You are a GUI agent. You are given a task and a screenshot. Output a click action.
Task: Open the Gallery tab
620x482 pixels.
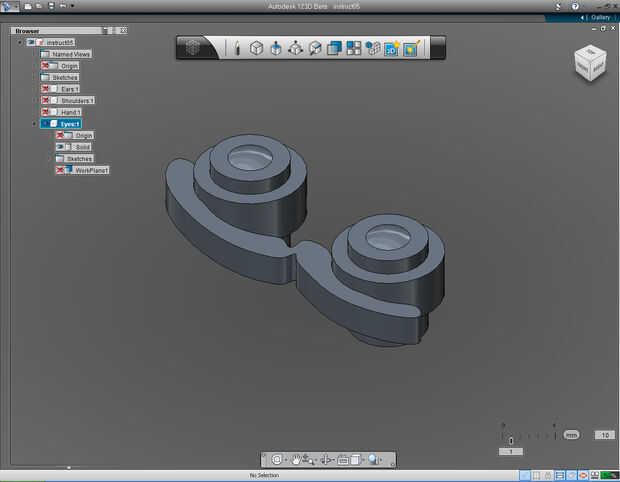(x=599, y=17)
